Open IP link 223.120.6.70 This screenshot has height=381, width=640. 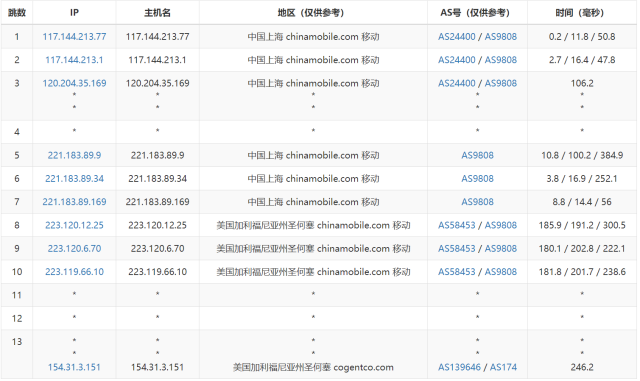(x=74, y=249)
